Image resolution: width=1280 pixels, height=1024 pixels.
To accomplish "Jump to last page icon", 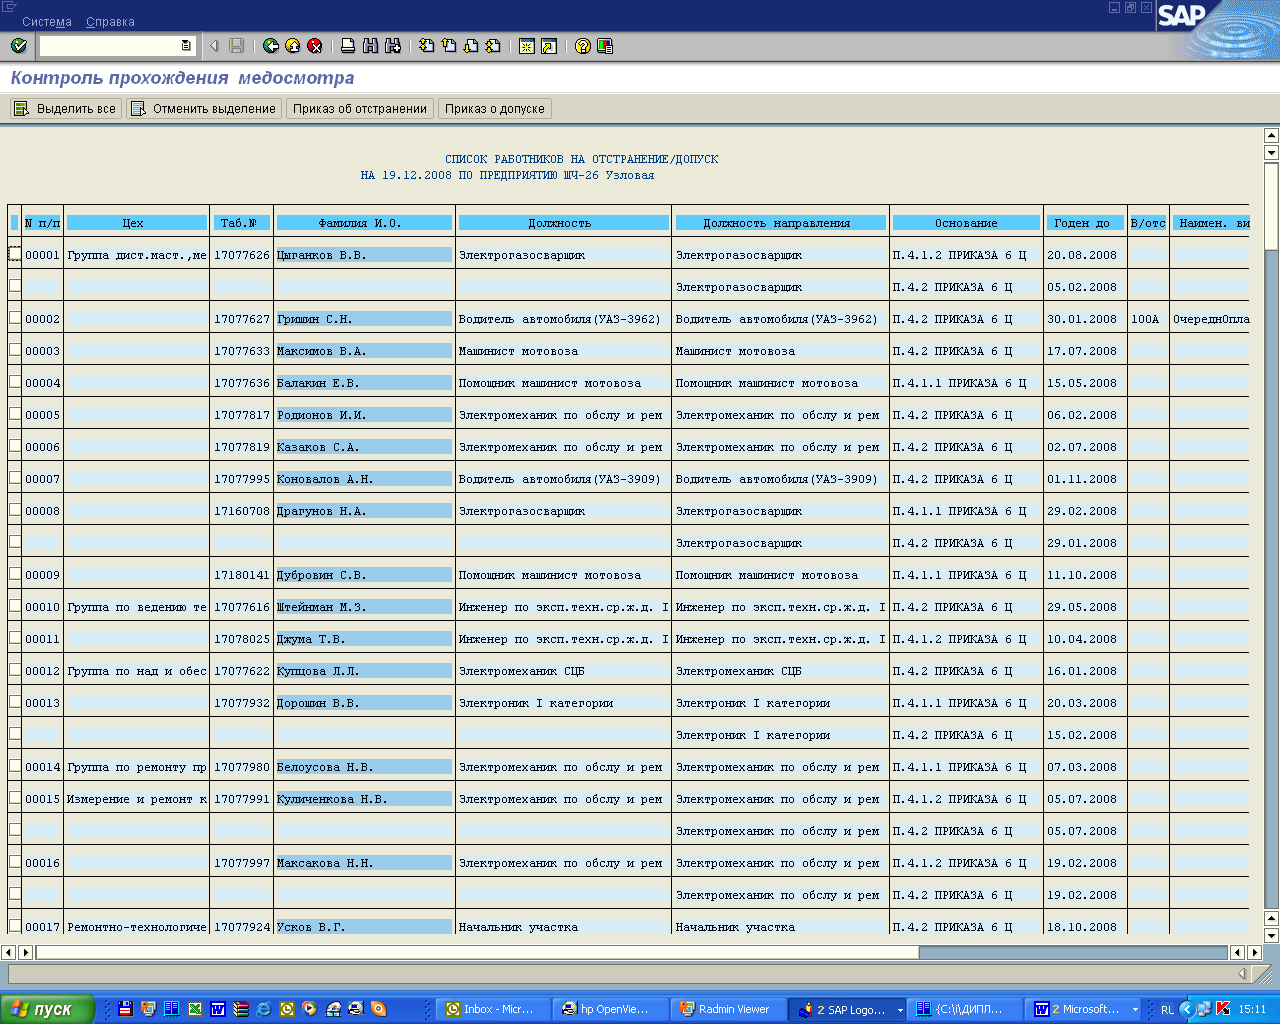I will pyautogui.click(x=493, y=46).
